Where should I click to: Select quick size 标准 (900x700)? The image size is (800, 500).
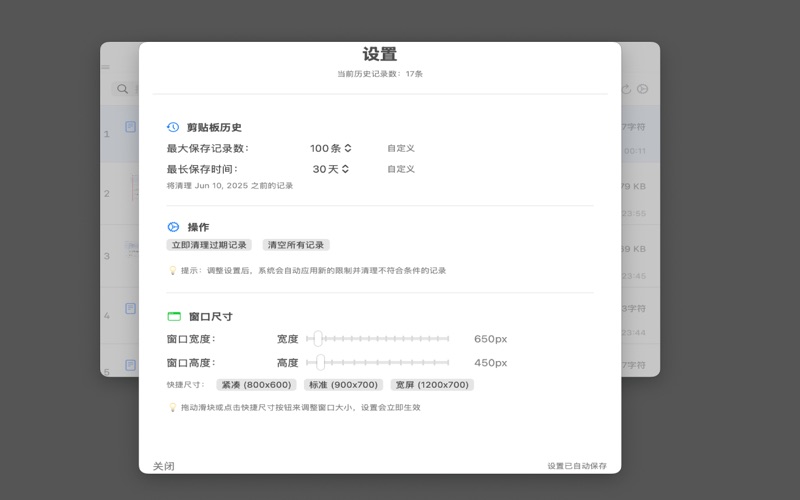coord(343,385)
